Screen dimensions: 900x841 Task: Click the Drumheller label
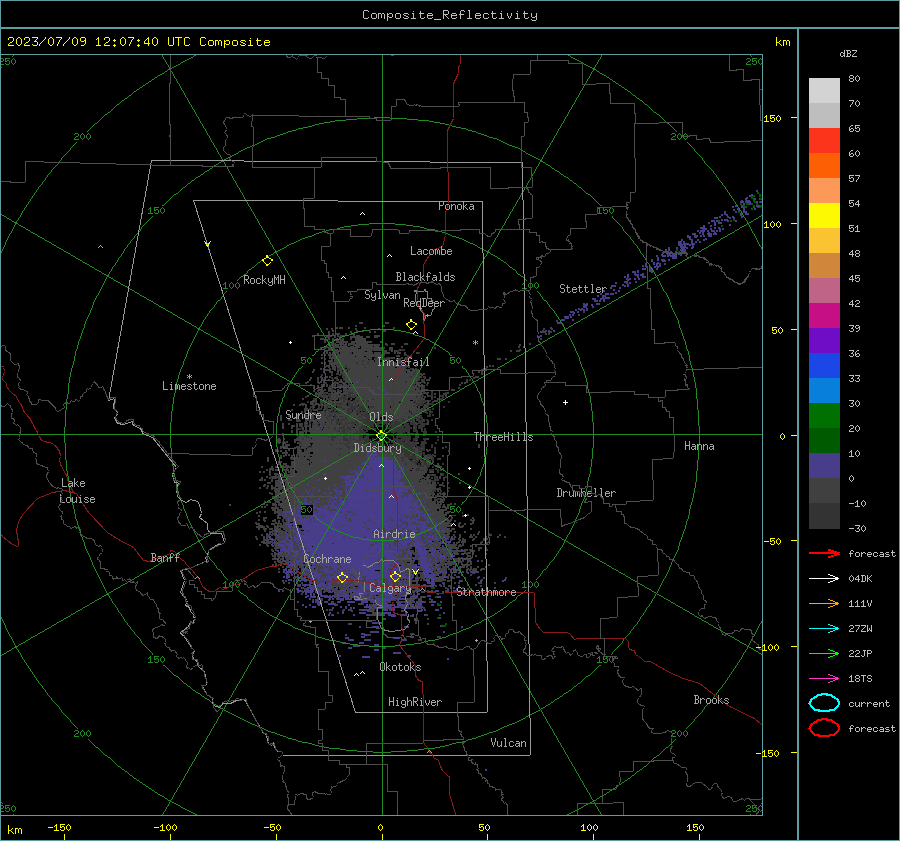coord(586,493)
